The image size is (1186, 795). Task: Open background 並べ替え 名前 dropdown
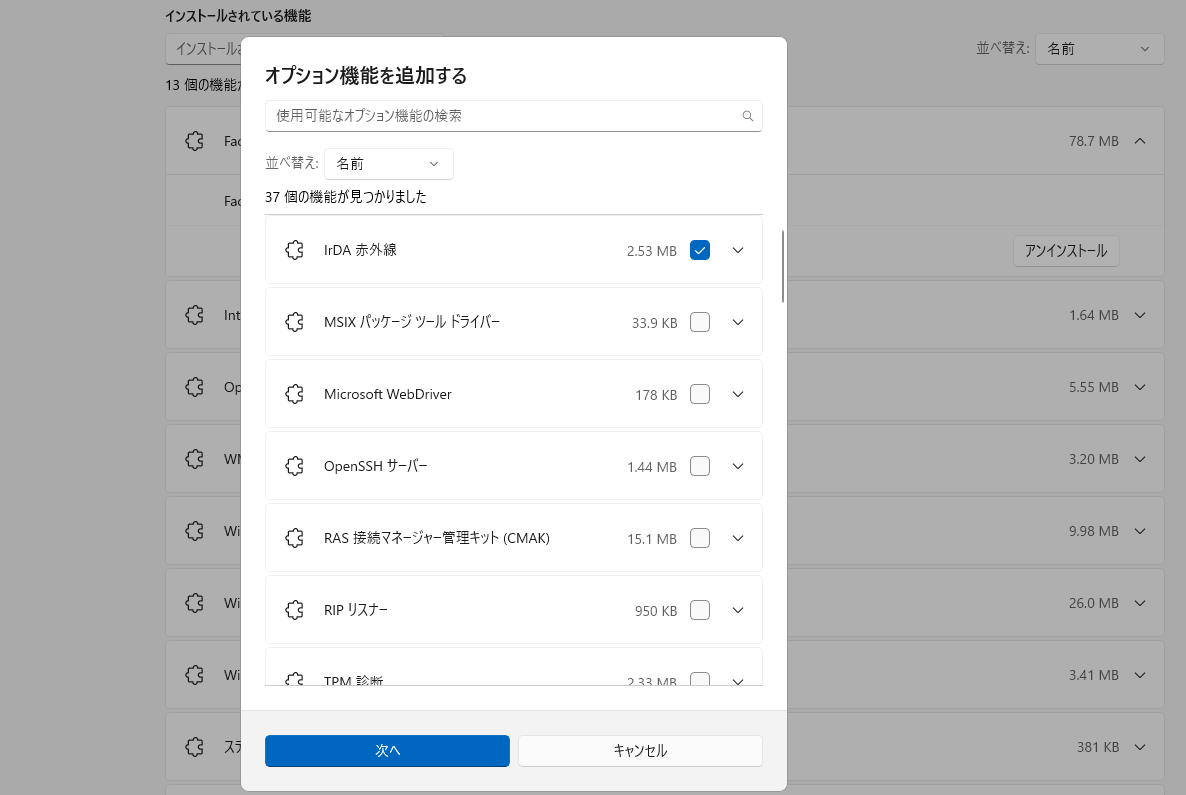coord(1099,48)
